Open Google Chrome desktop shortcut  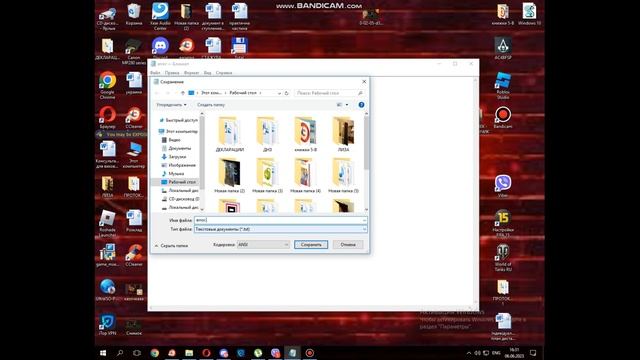point(107,85)
